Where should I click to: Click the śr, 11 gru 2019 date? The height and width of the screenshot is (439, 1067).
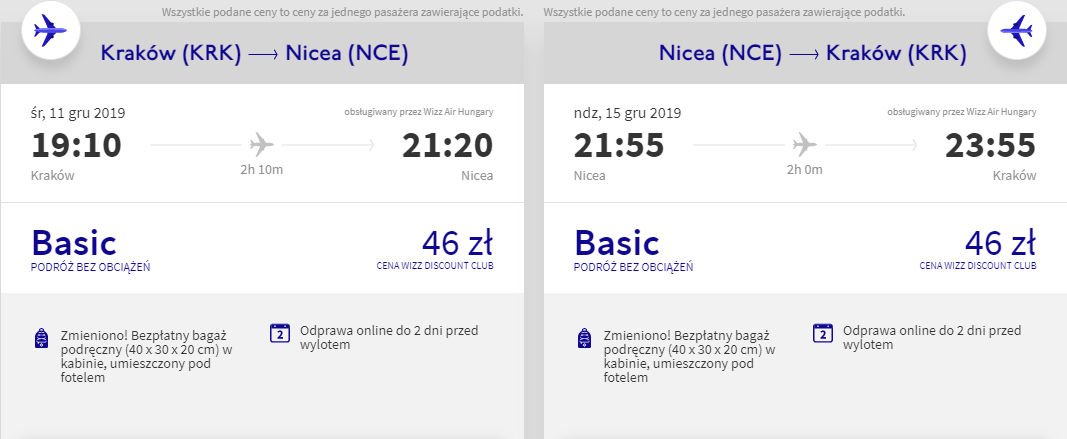click(x=78, y=112)
